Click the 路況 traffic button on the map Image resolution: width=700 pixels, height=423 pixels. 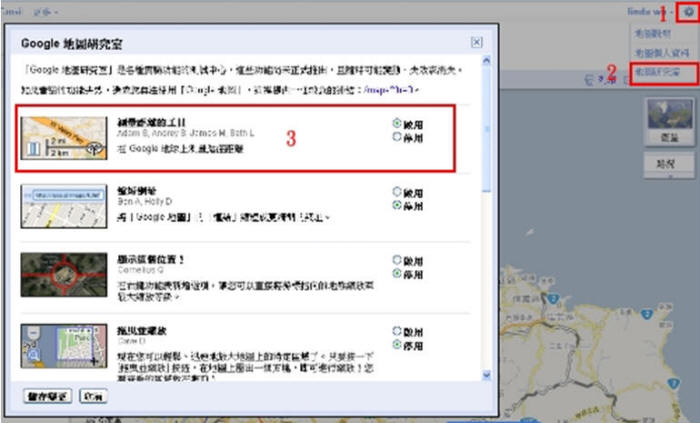669,164
